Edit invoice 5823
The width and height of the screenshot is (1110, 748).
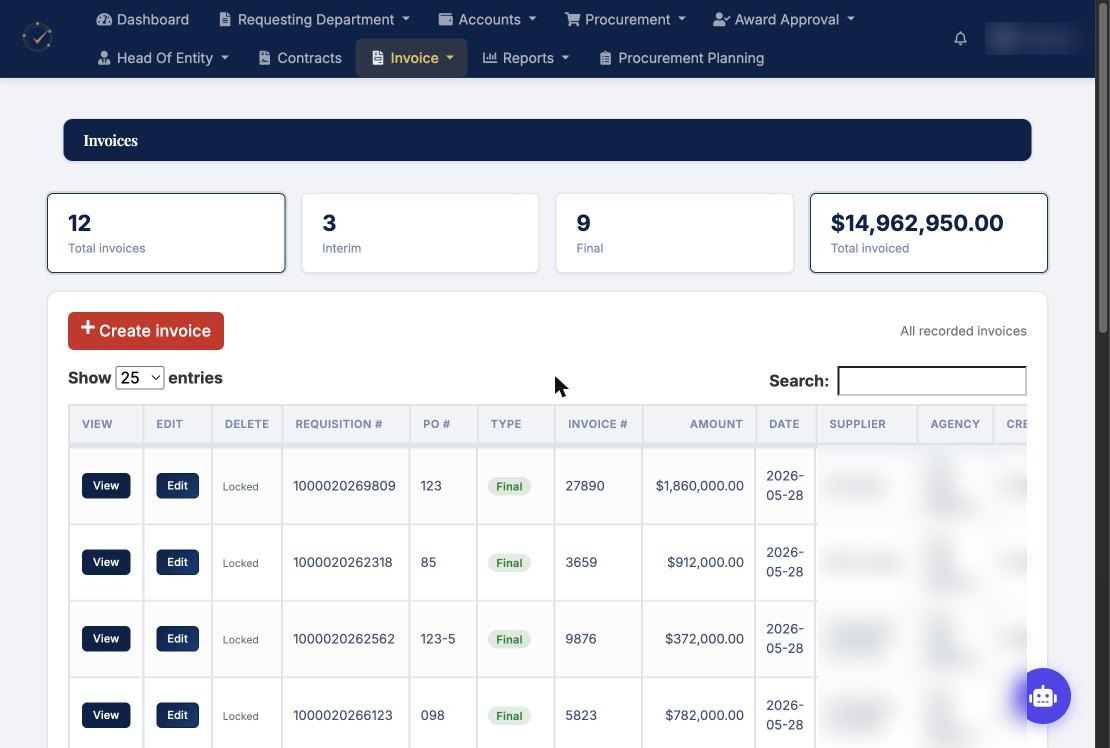(x=177, y=715)
